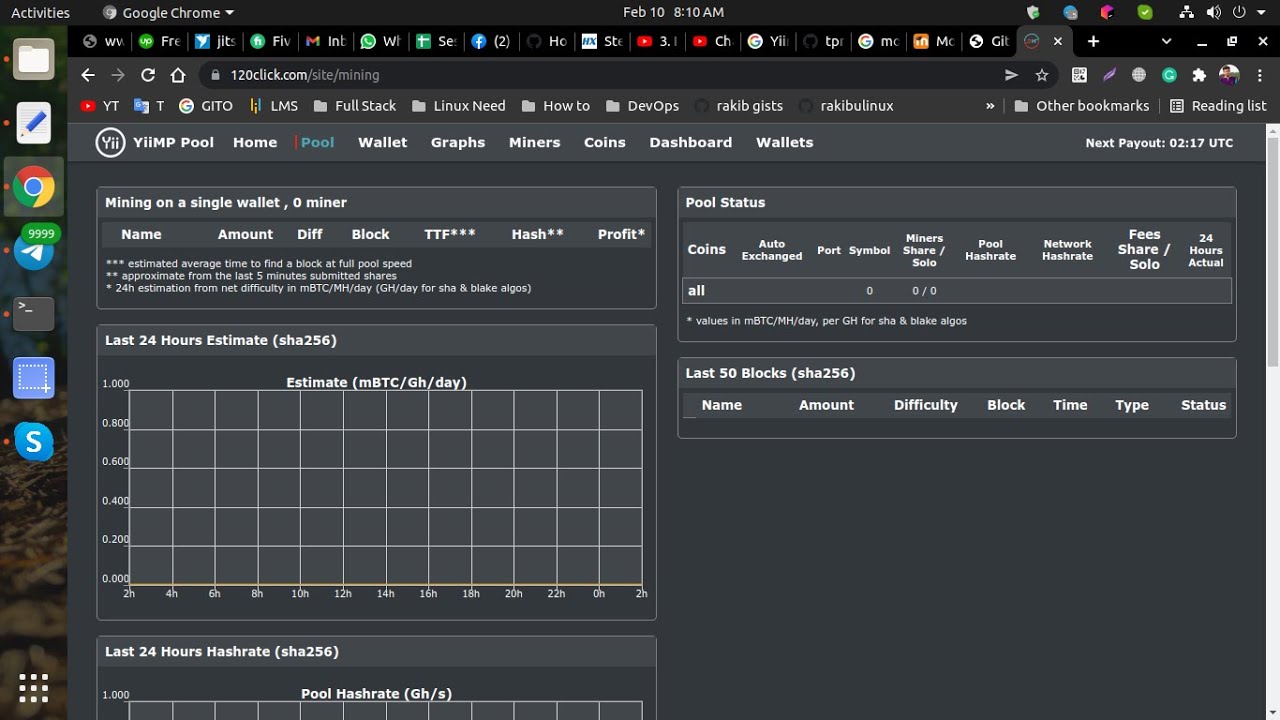Open the Wallets page
This screenshot has height=720, width=1280.
click(784, 142)
